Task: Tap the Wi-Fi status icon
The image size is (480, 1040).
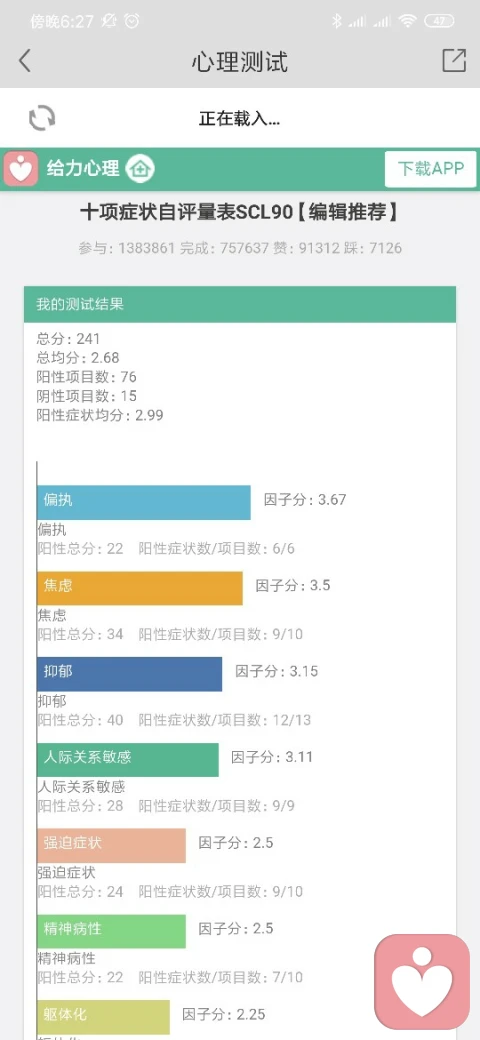Action: click(407, 21)
